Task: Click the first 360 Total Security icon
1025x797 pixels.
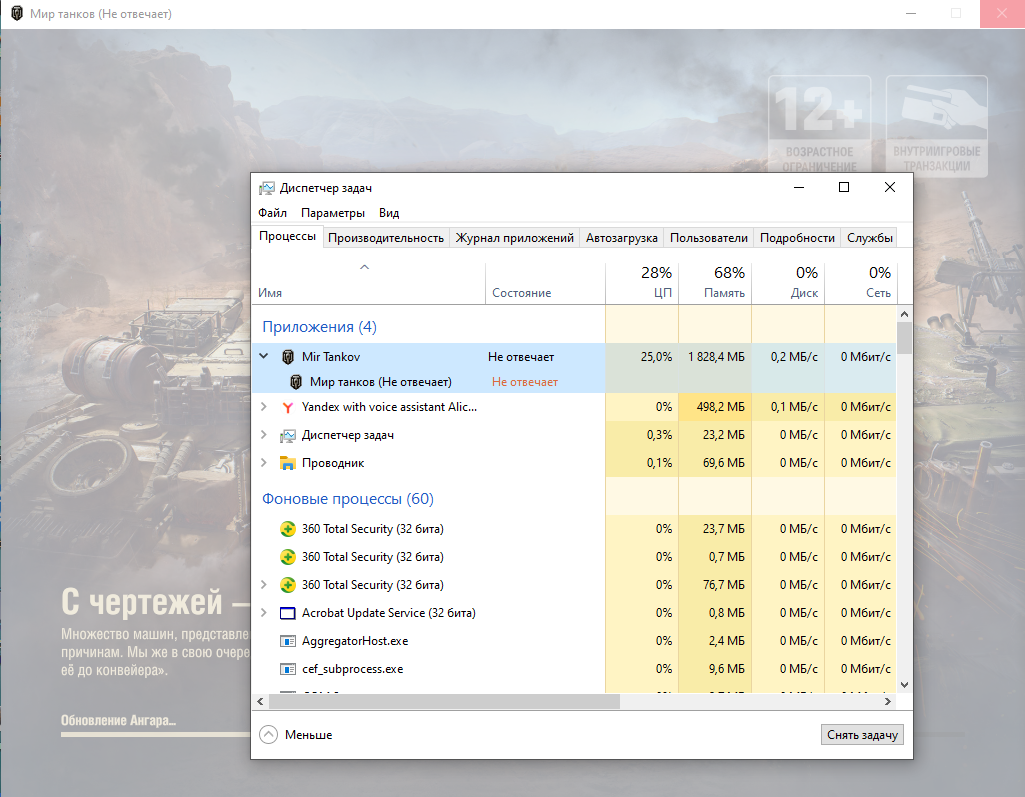Action: point(288,529)
